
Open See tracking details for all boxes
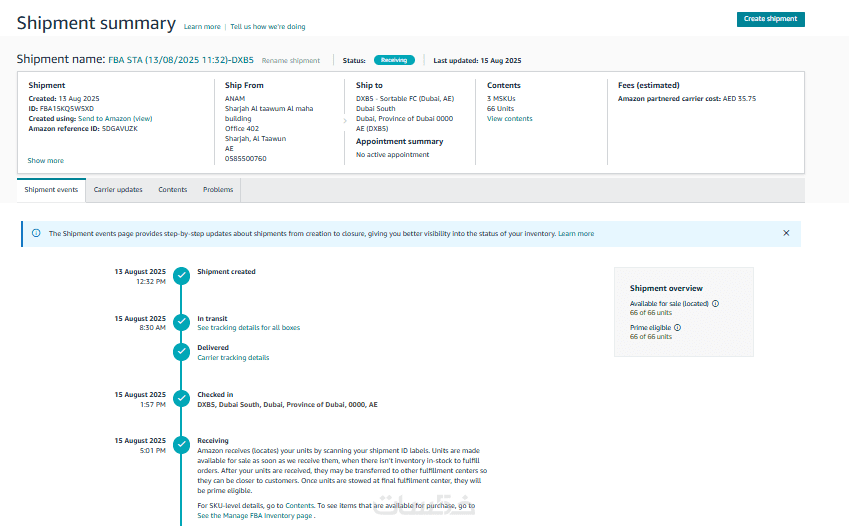pyautogui.click(x=249, y=328)
